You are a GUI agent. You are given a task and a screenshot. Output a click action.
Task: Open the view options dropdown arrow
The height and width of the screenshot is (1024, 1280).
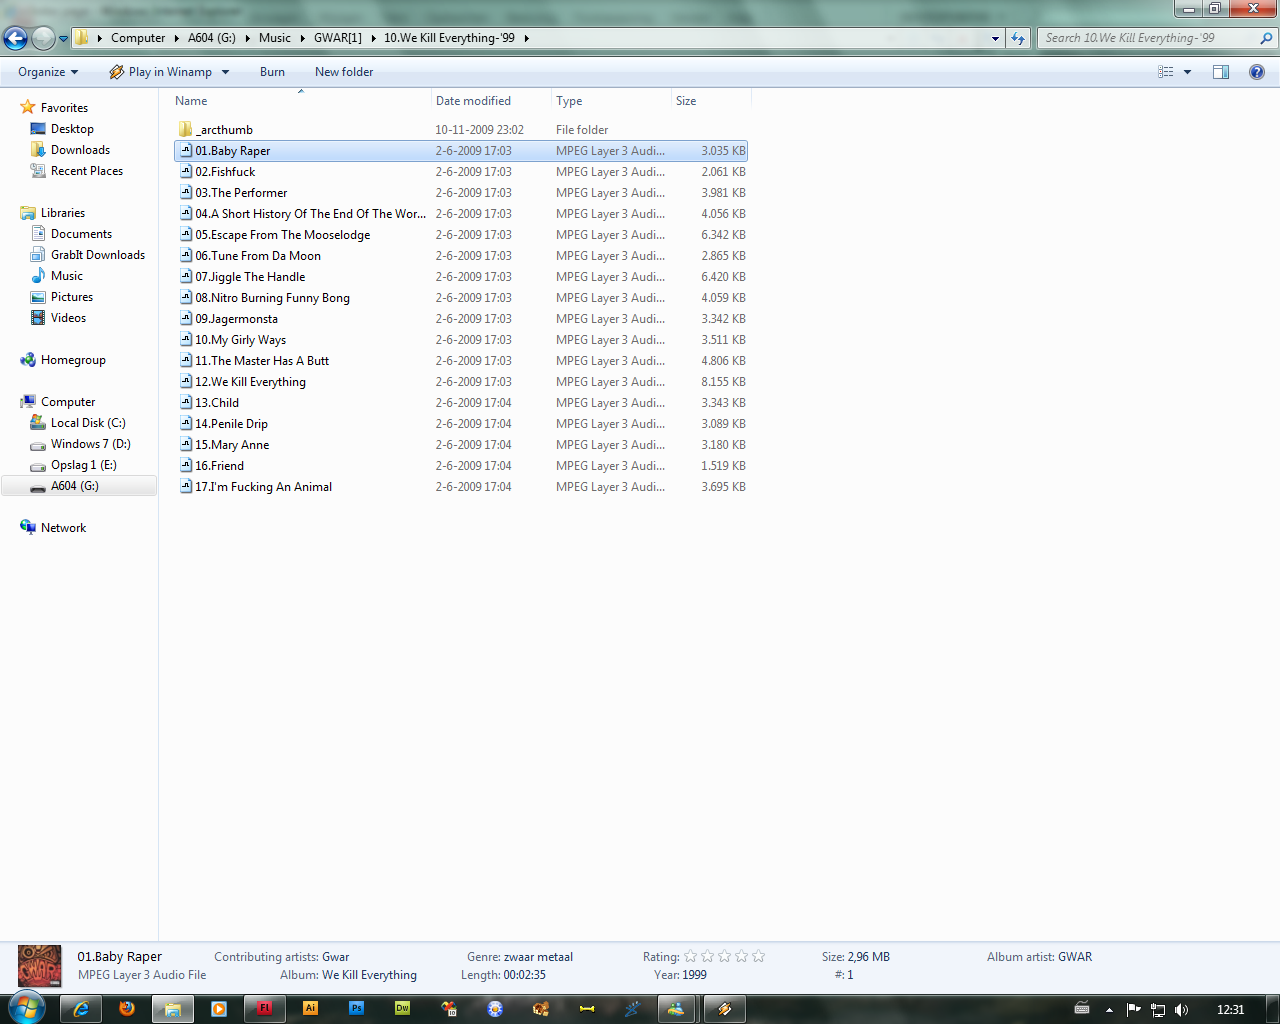point(1188,72)
